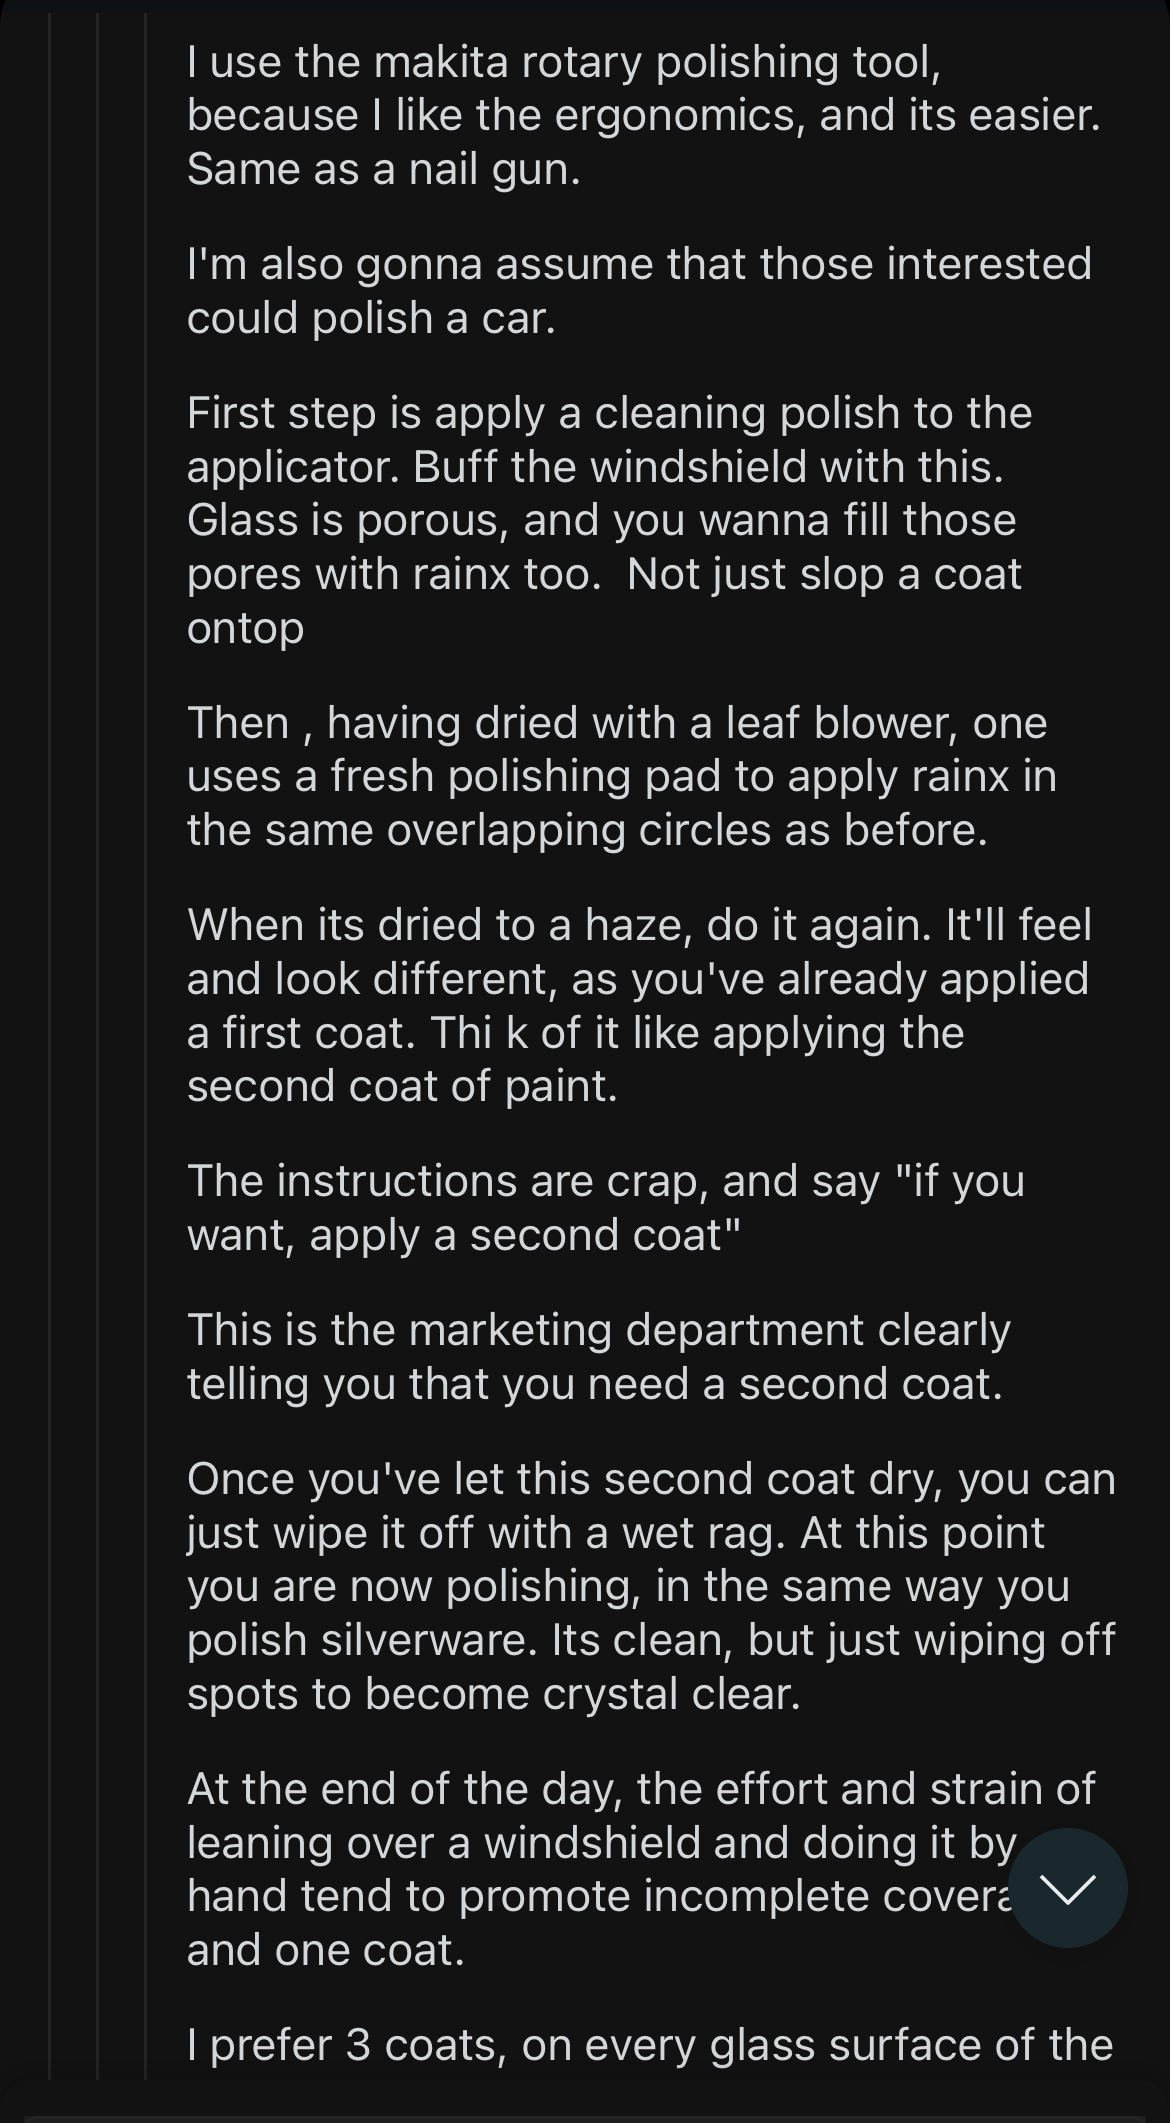Screen dimensions: 1170x2123
Task: Select the 'could polish a car' paragraph
Action: click(639, 290)
